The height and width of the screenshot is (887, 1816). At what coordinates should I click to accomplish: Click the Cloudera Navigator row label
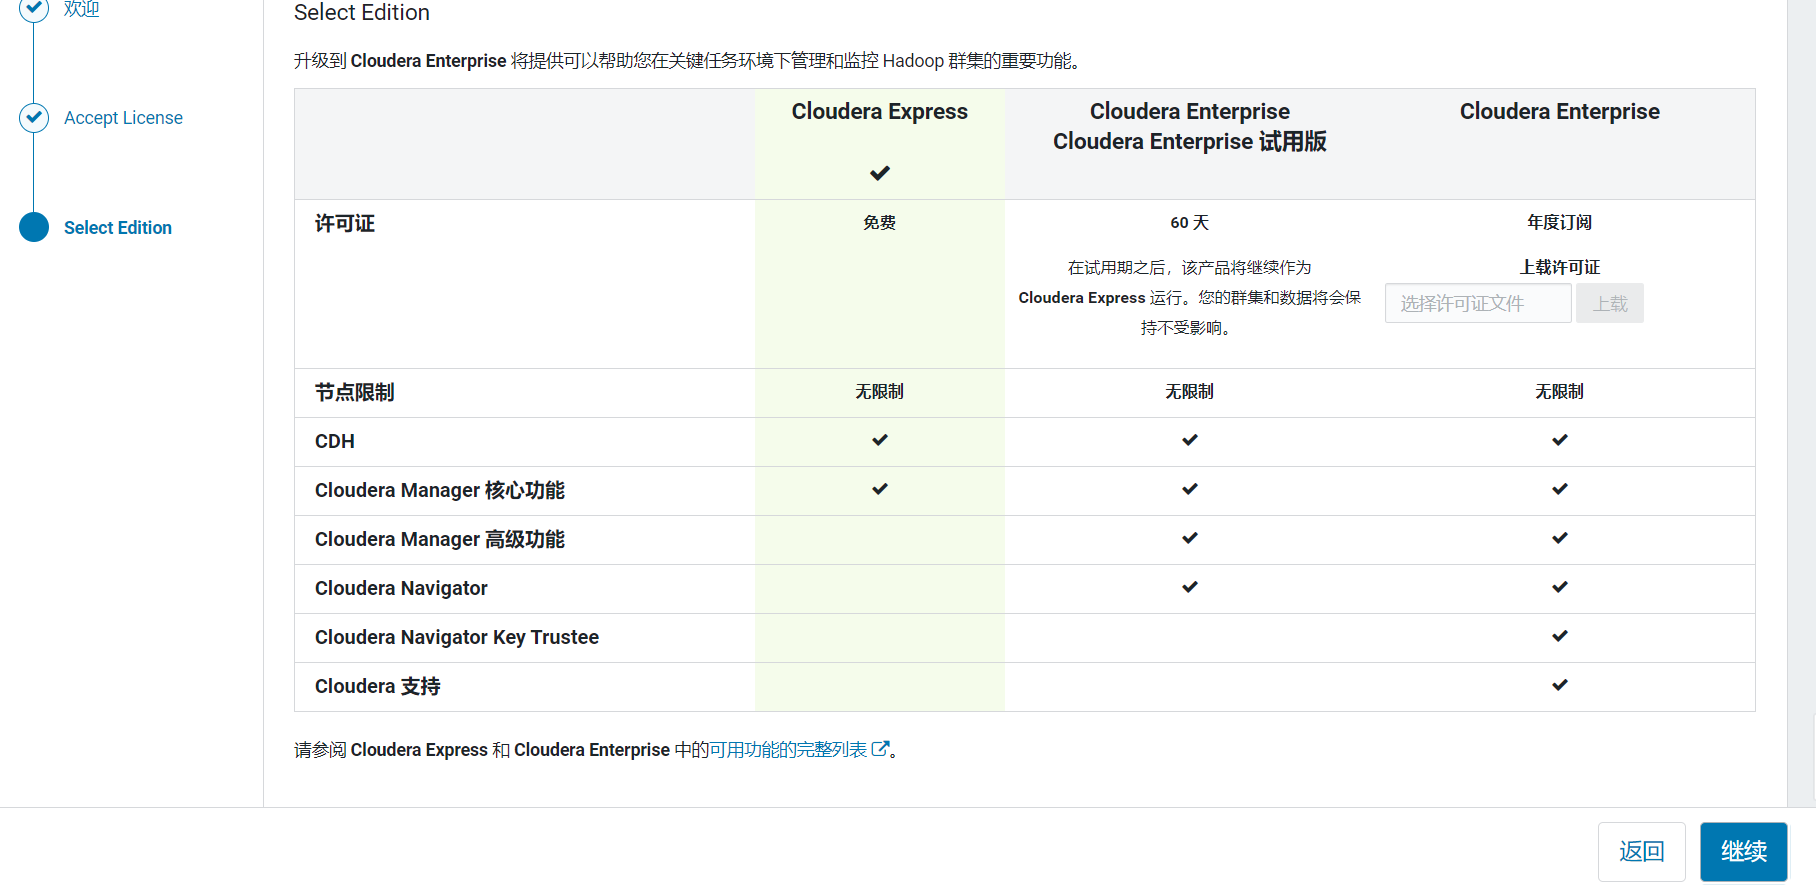click(x=401, y=588)
